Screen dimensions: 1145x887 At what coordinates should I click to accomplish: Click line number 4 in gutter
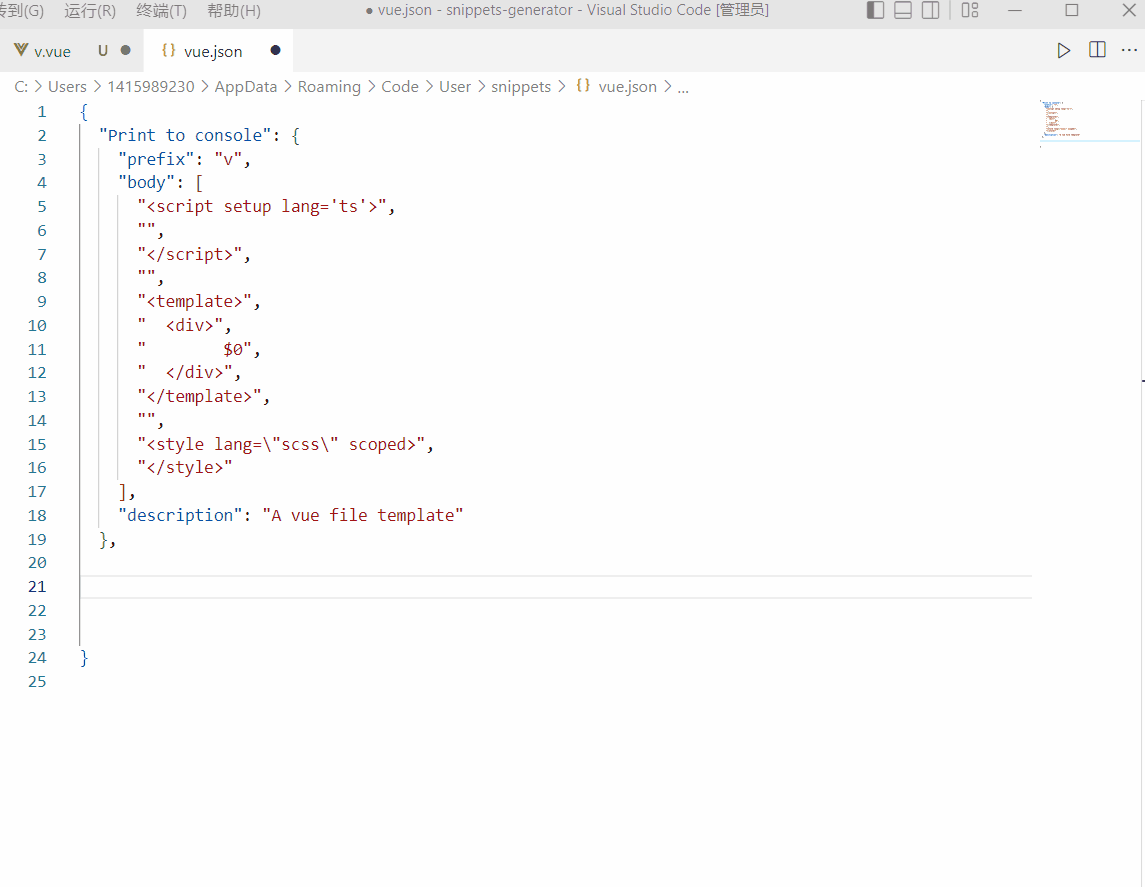click(x=42, y=183)
